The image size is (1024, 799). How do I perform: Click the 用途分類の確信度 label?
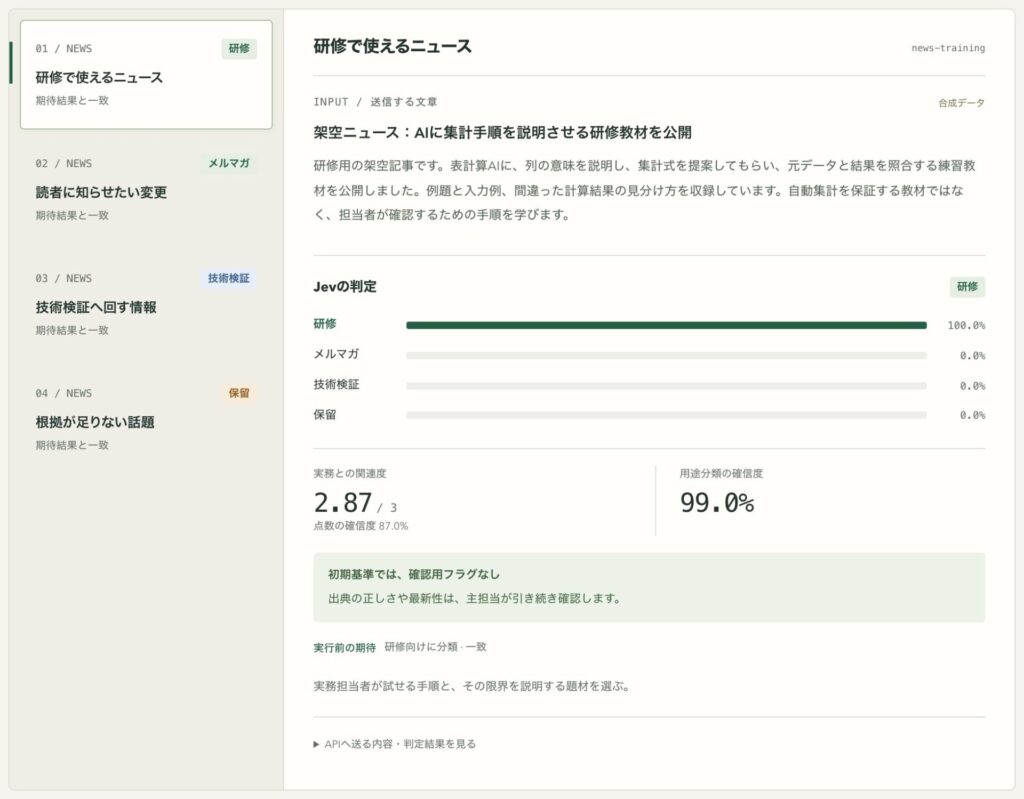point(721,474)
